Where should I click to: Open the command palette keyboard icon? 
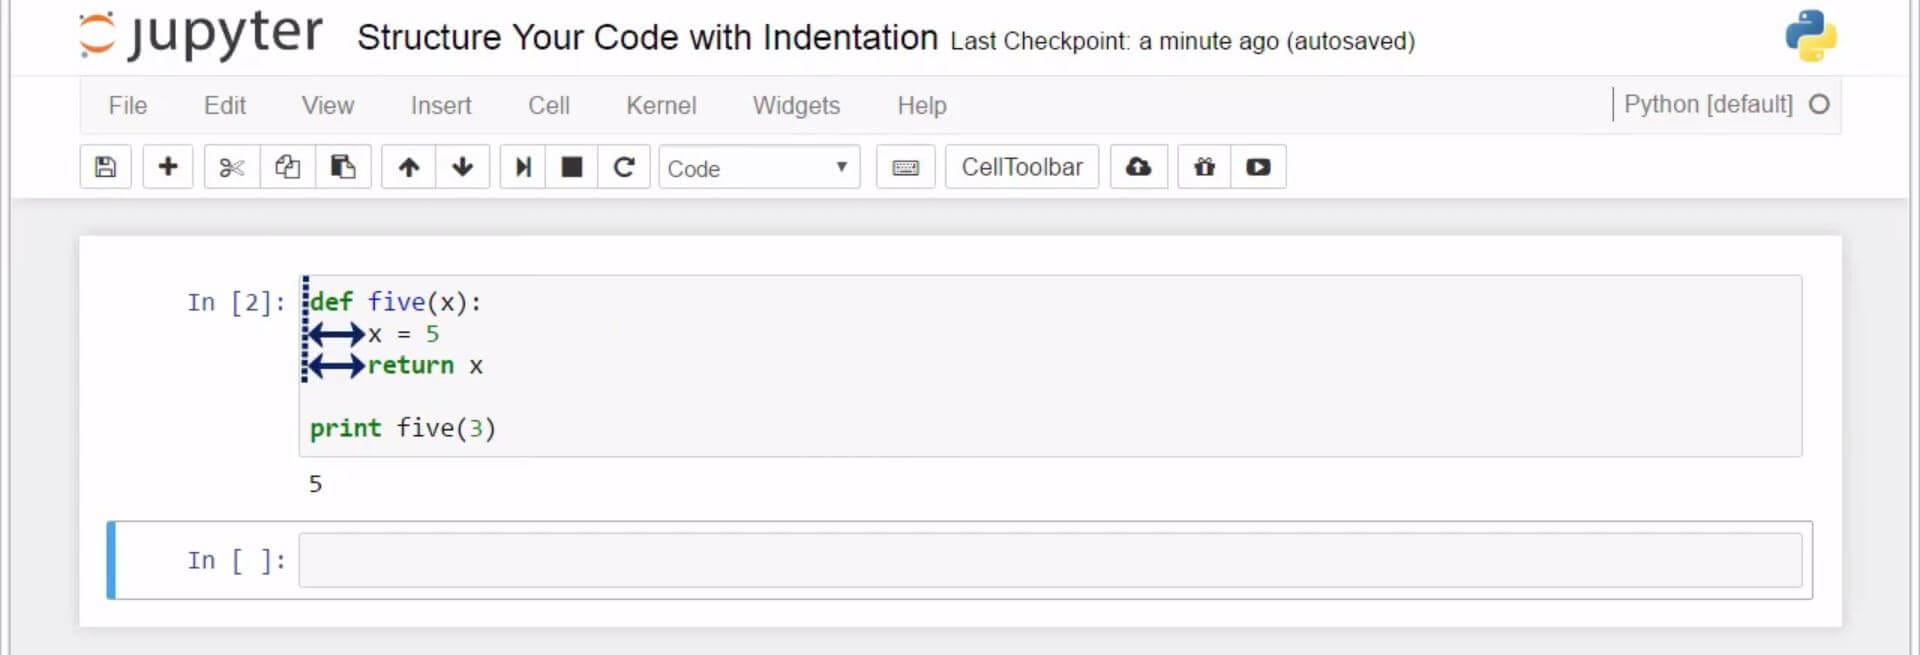tap(905, 167)
